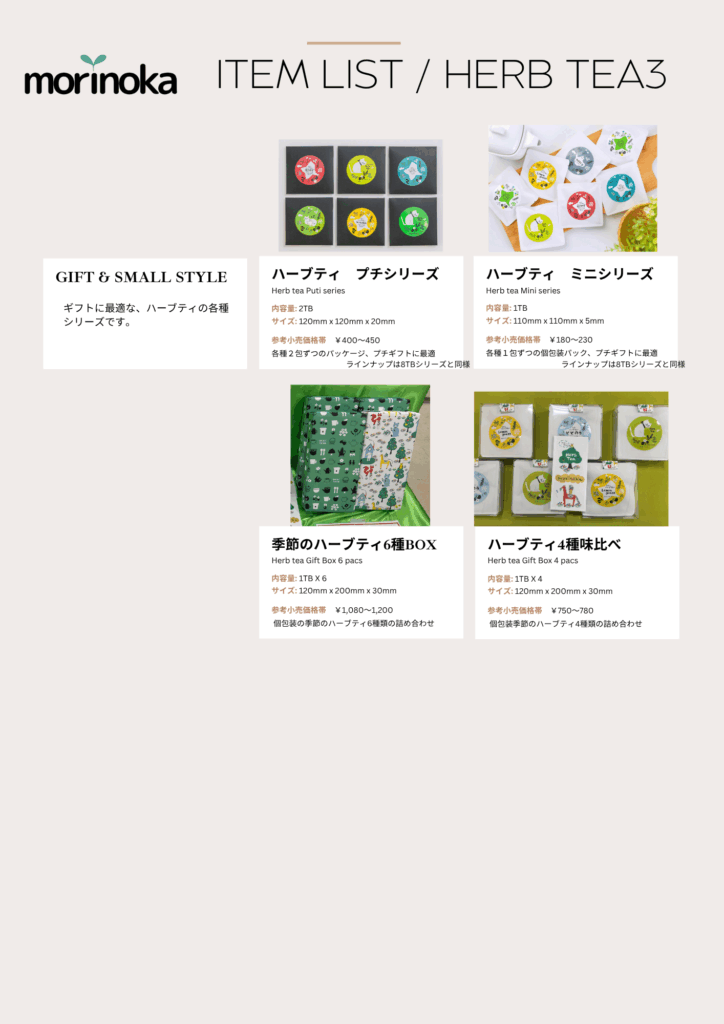Click the red tea label in Puti photo

pos(309,170)
